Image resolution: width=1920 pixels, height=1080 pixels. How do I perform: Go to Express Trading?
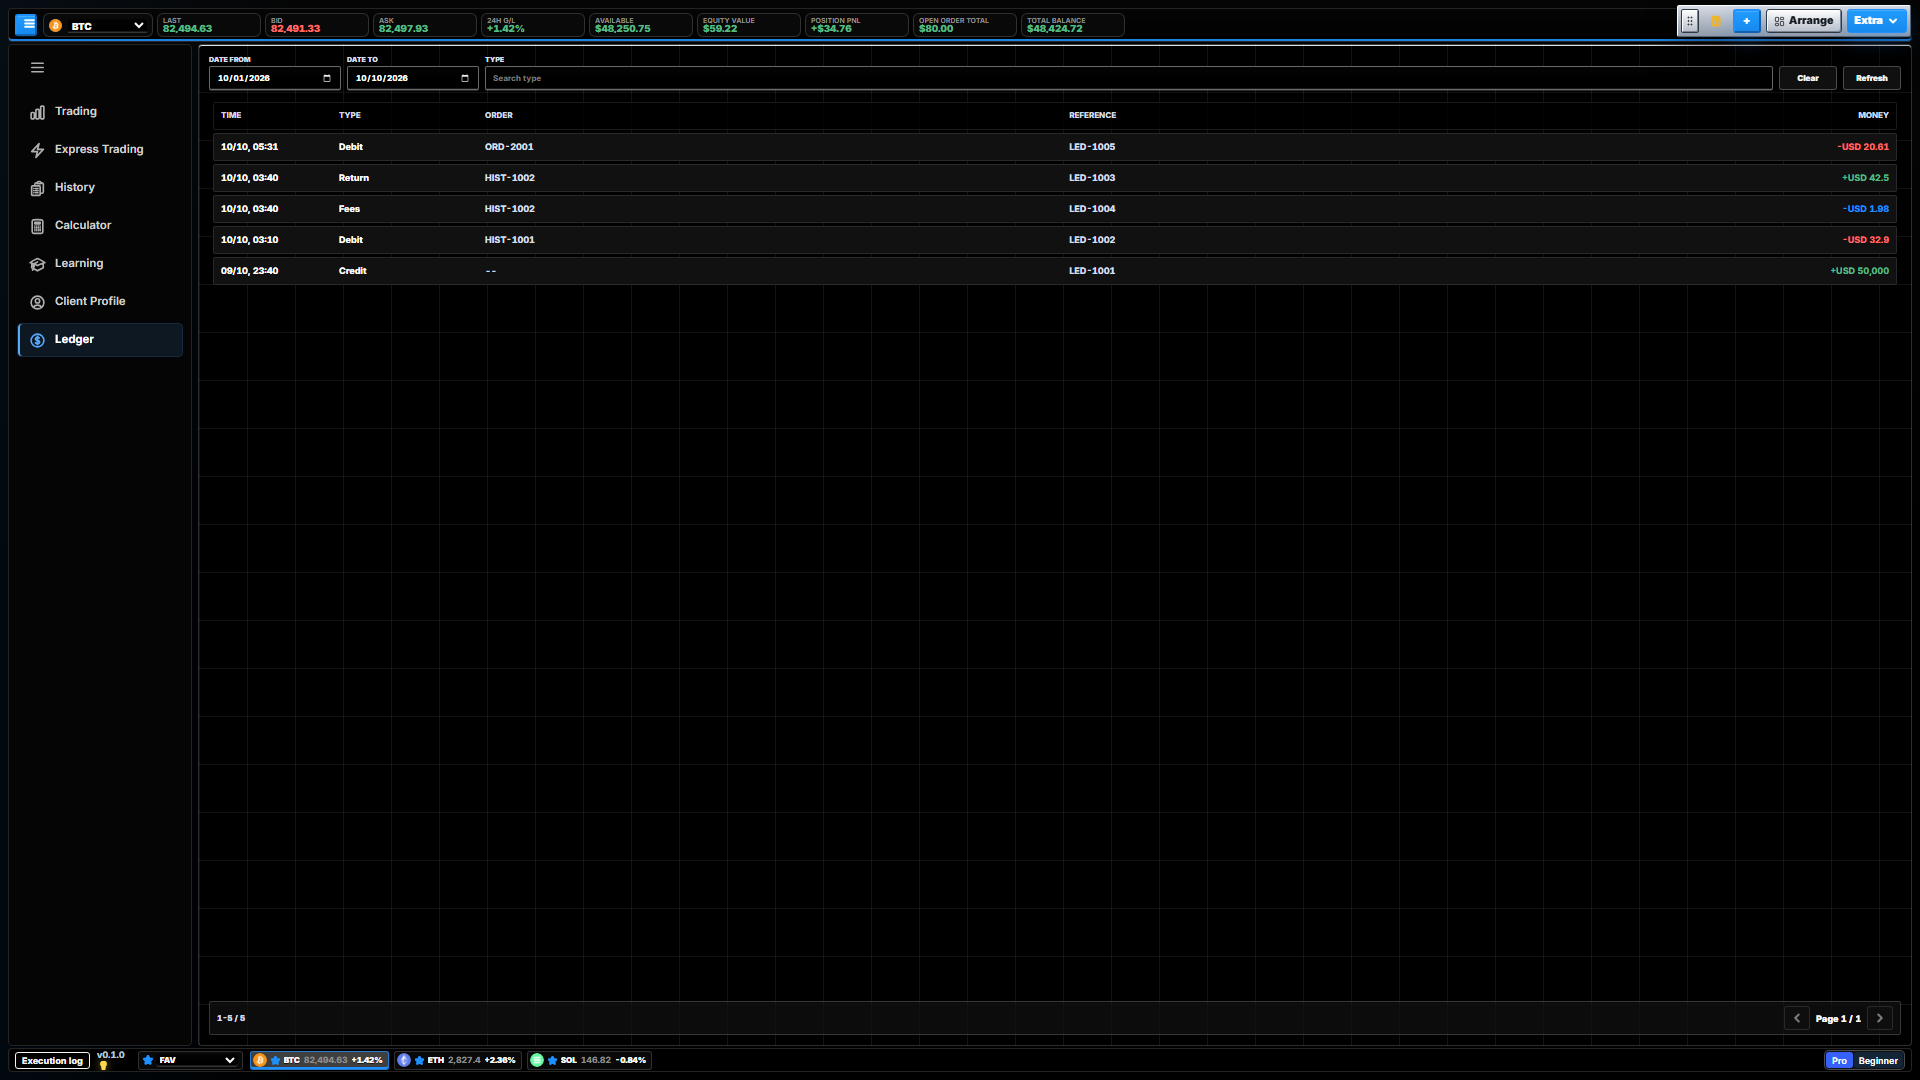100,150
